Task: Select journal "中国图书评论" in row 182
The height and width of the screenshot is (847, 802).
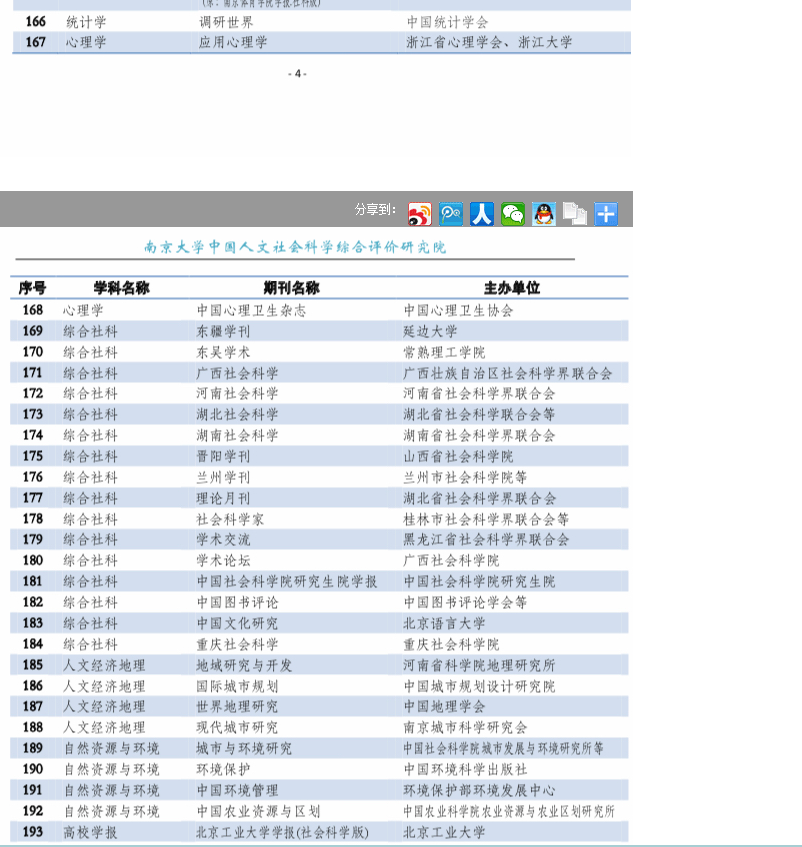Action: [237, 602]
